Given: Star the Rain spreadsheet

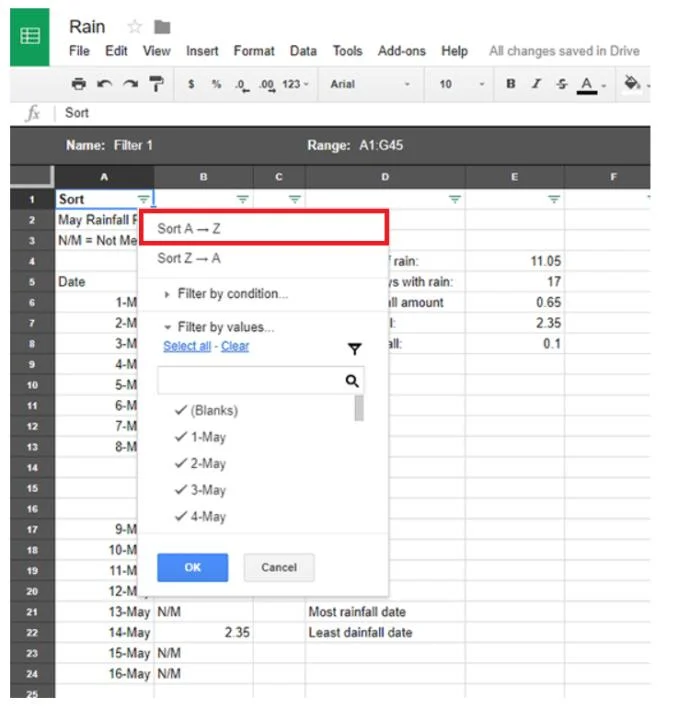Looking at the screenshot, I should tap(134, 27).
